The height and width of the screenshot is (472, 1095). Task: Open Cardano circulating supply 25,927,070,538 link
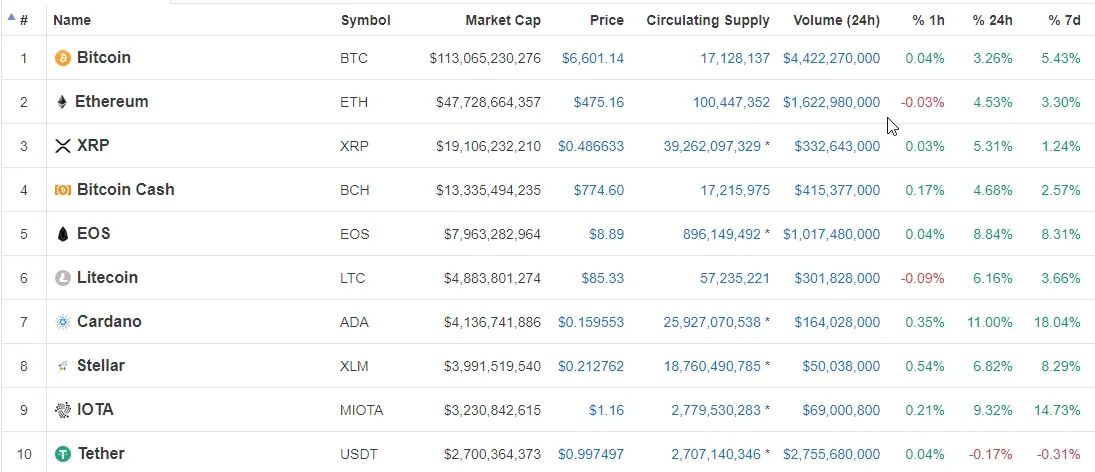(712, 322)
